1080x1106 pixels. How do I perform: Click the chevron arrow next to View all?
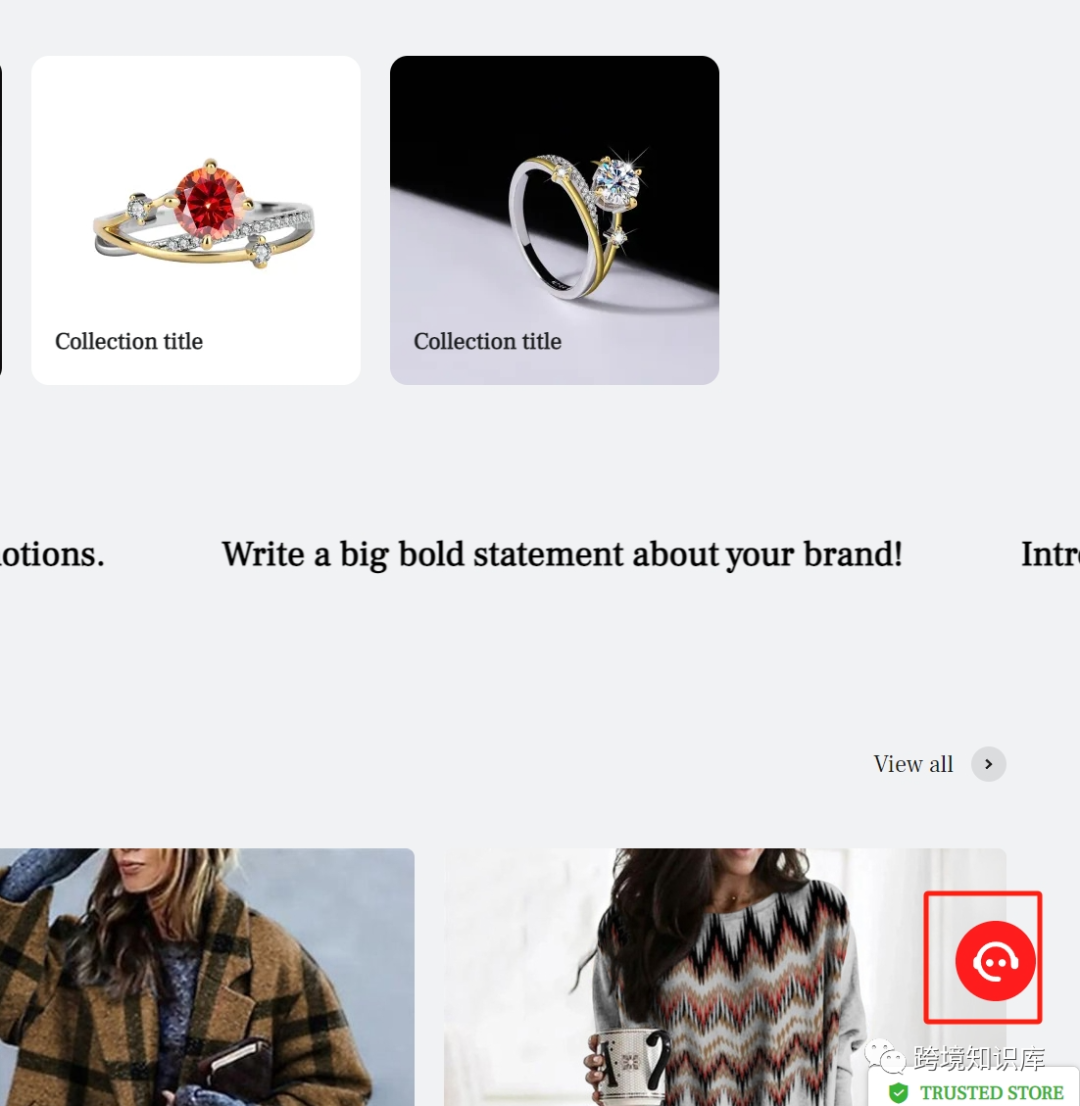988,764
